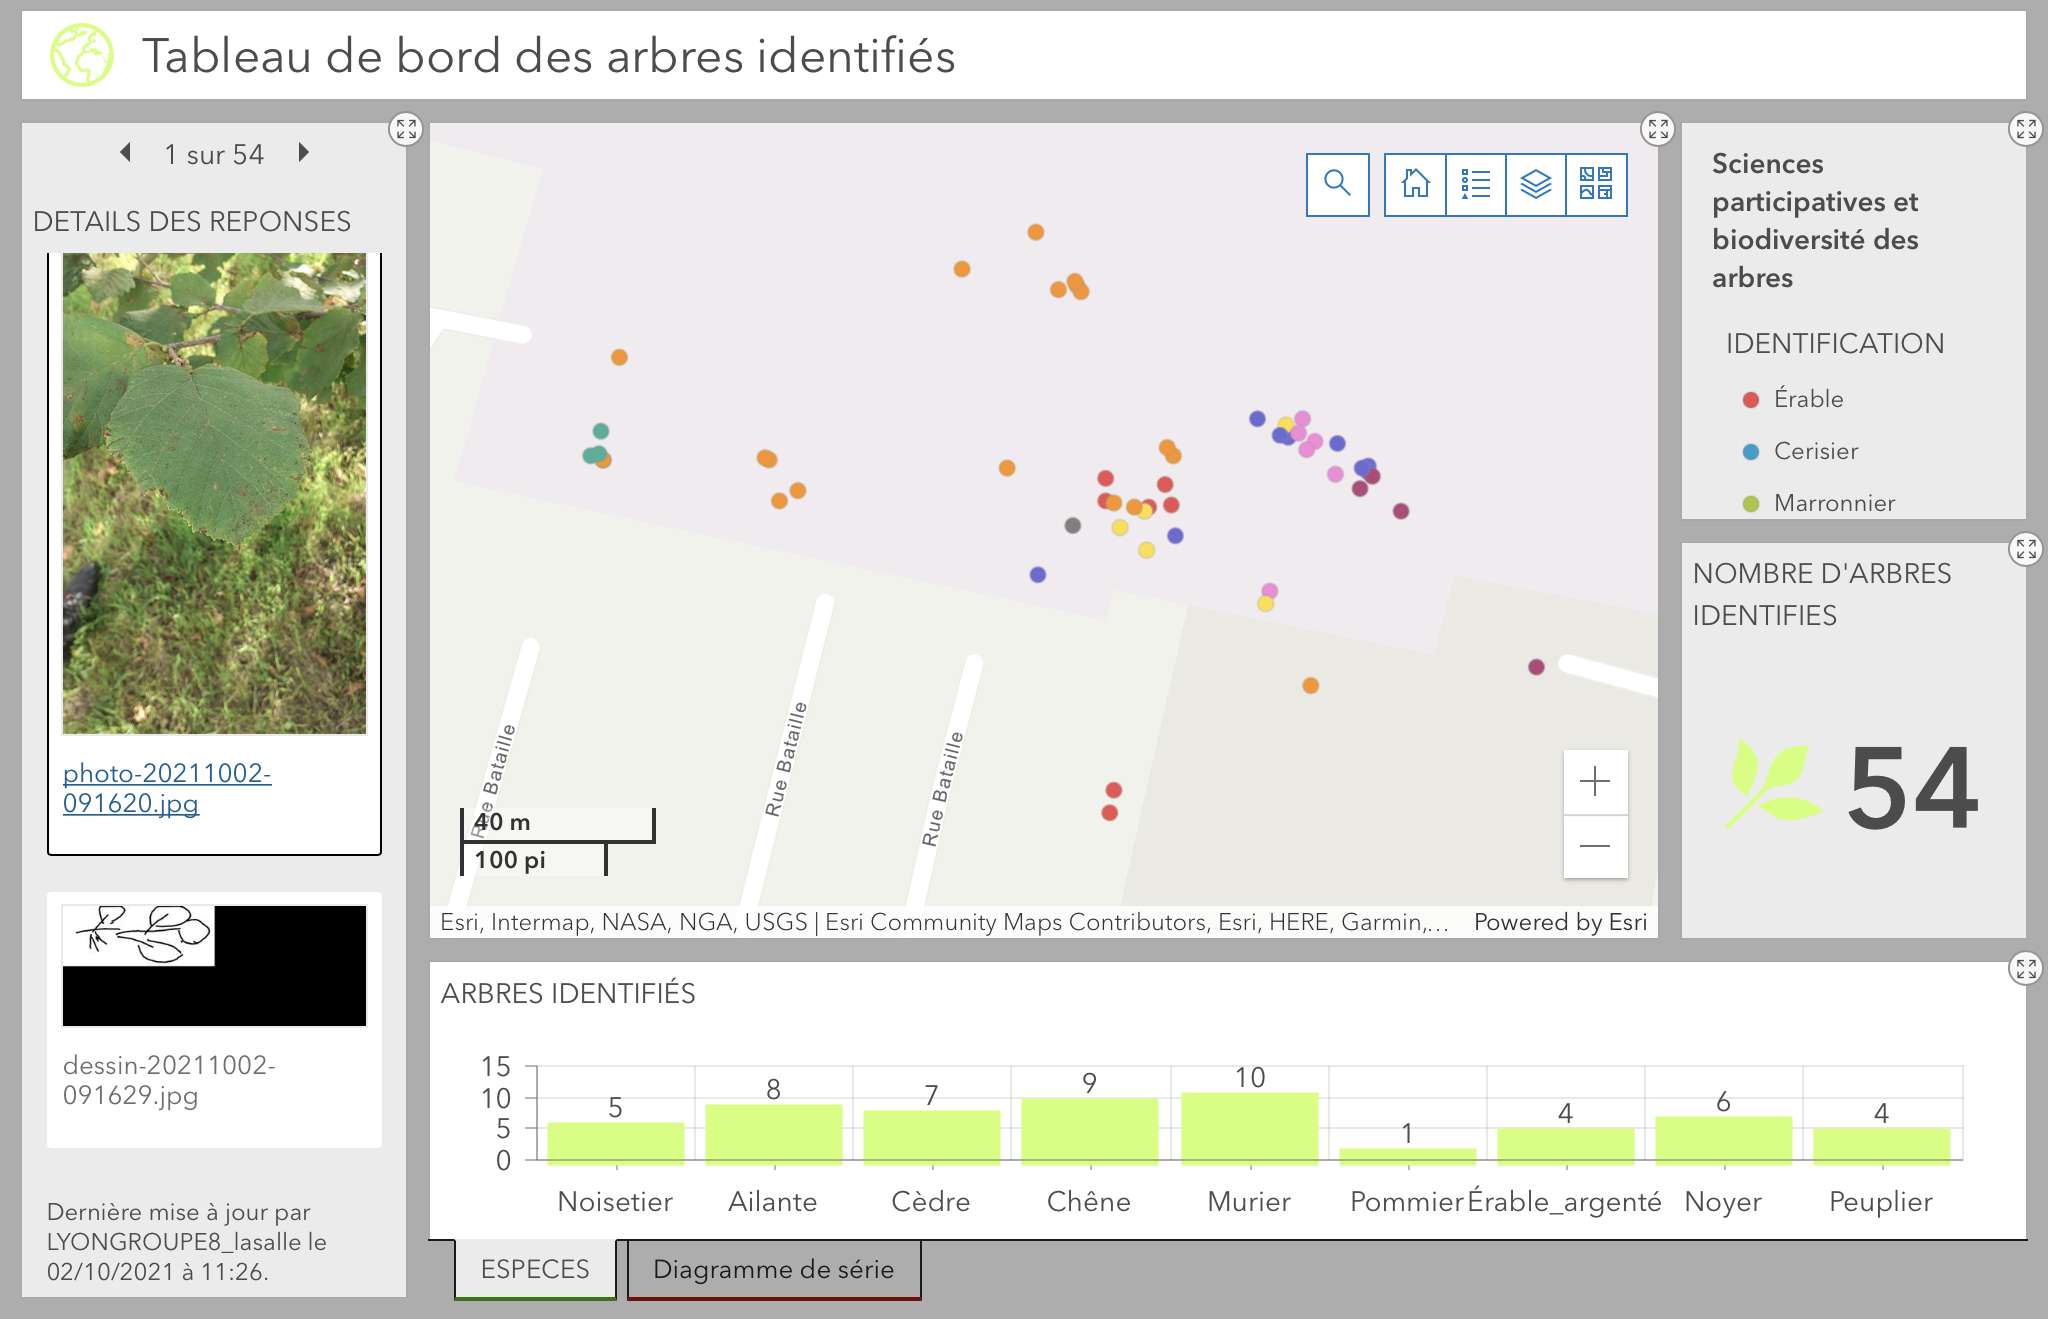
Task: Go to previous response arrow
Action: 126,152
